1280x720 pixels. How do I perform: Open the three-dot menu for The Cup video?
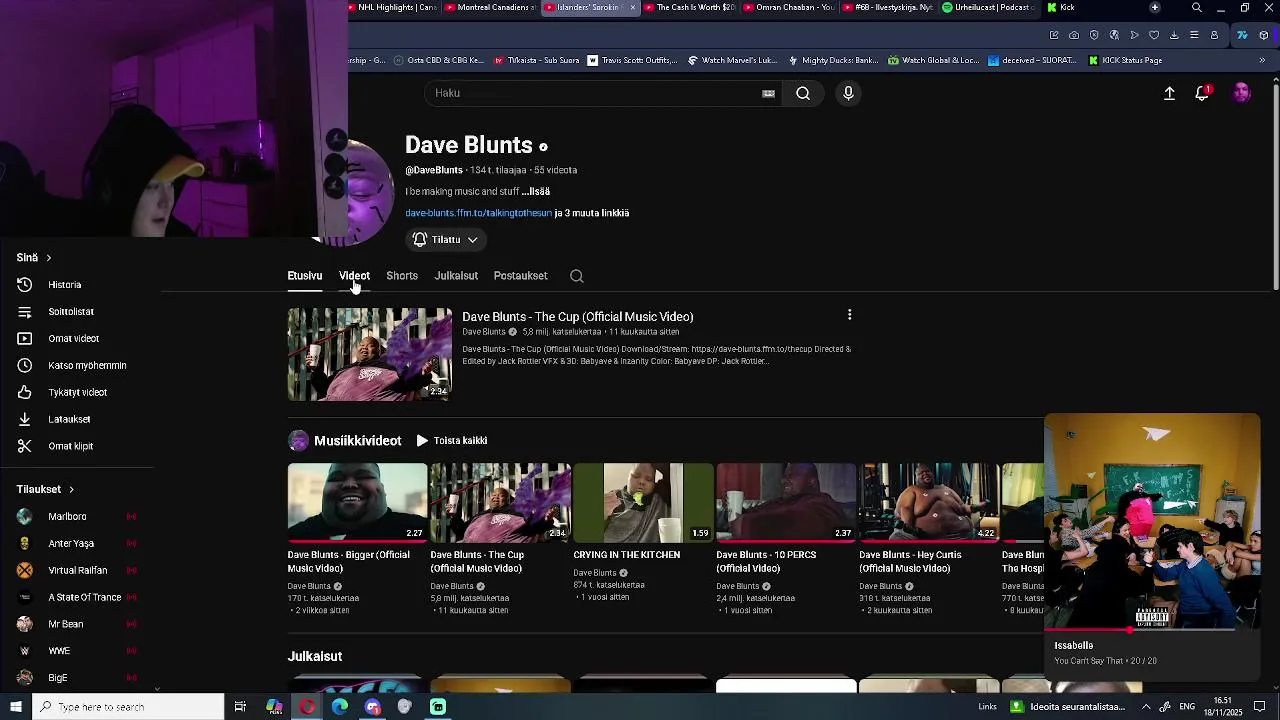pos(849,315)
